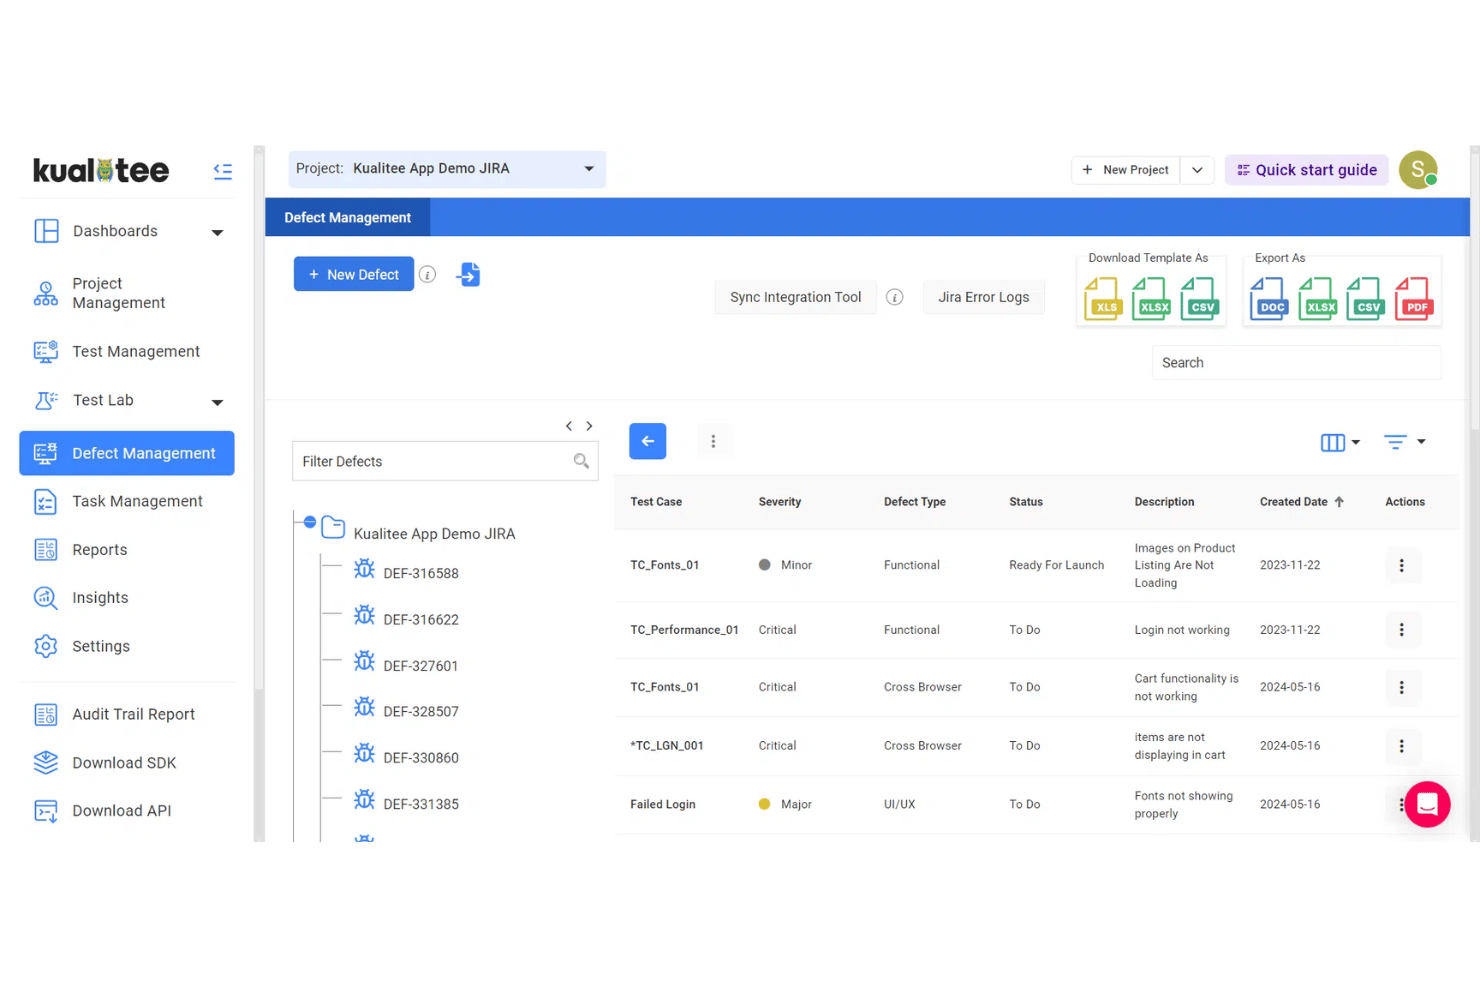The height and width of the screenshot is (987, 1480).
Task: Select DEF-328507 in the tree
Action: [x=420, y=711]
